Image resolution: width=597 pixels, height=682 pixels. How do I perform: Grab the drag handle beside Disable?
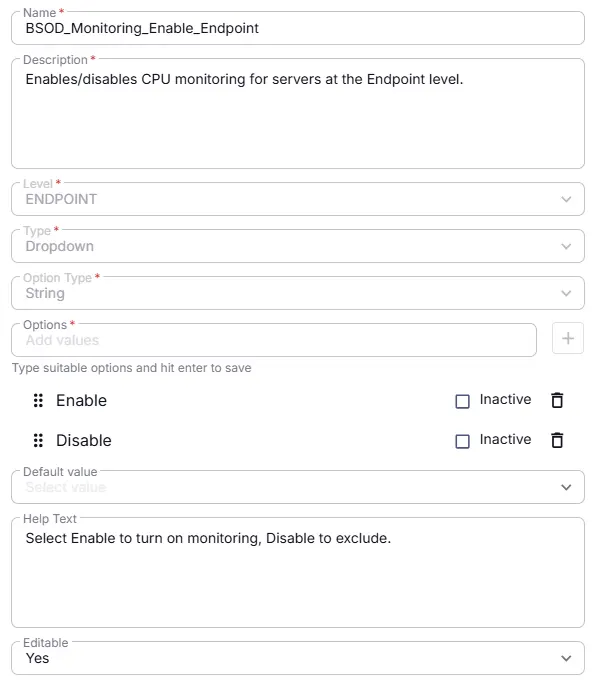point(38,440)
